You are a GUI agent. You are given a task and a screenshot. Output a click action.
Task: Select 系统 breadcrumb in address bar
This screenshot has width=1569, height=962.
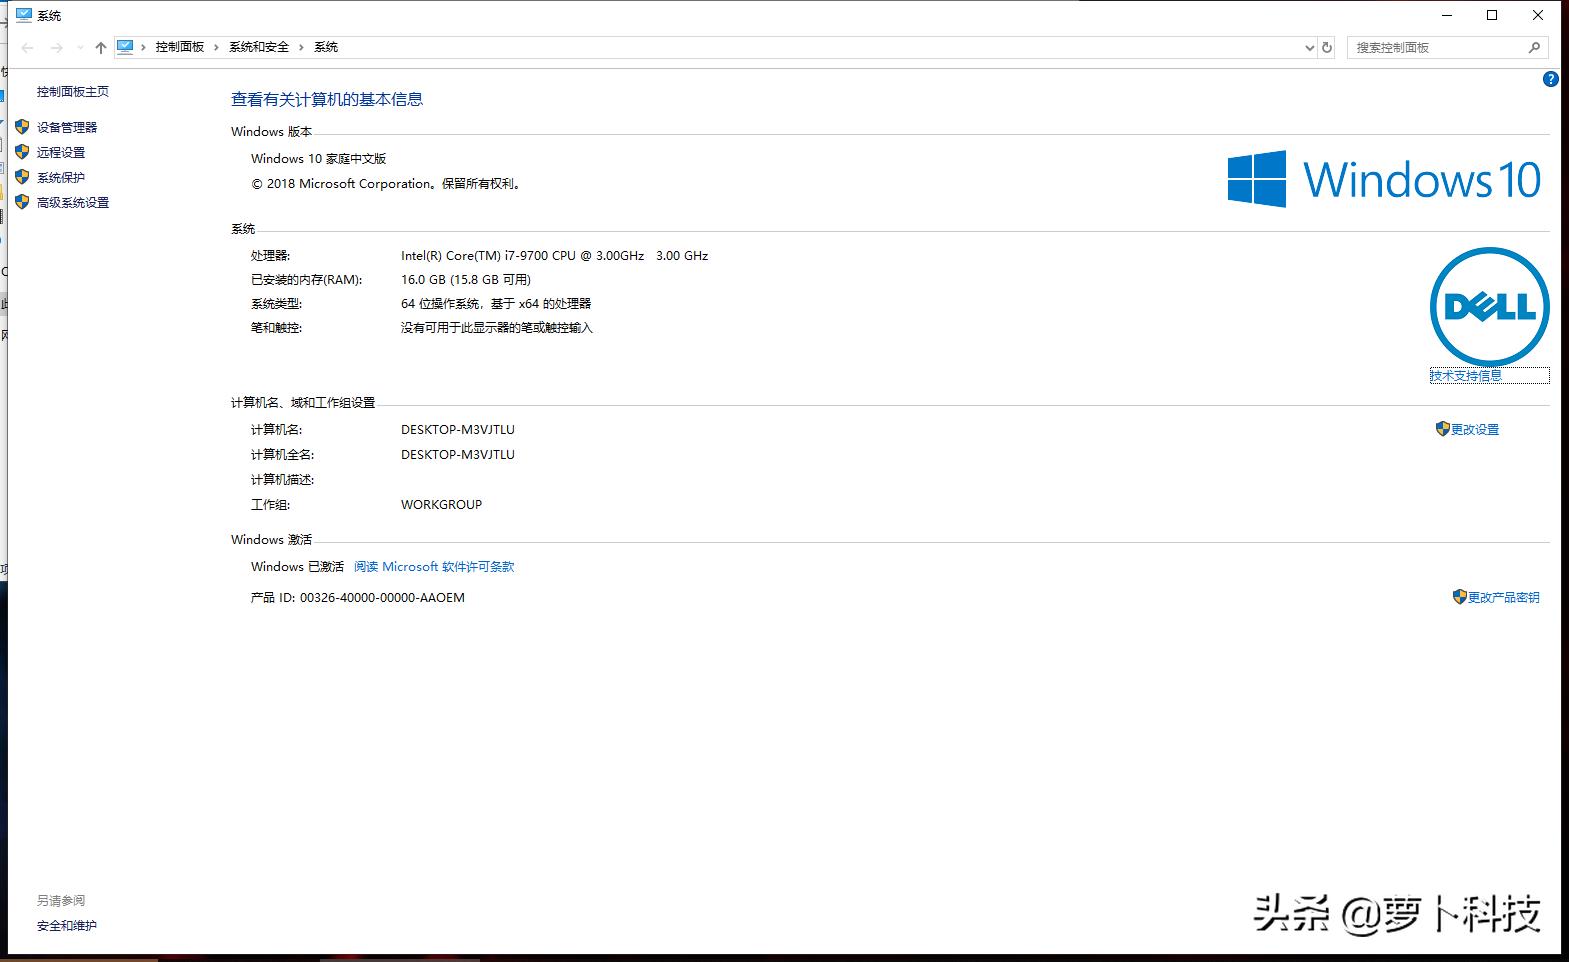pos(326,47)
